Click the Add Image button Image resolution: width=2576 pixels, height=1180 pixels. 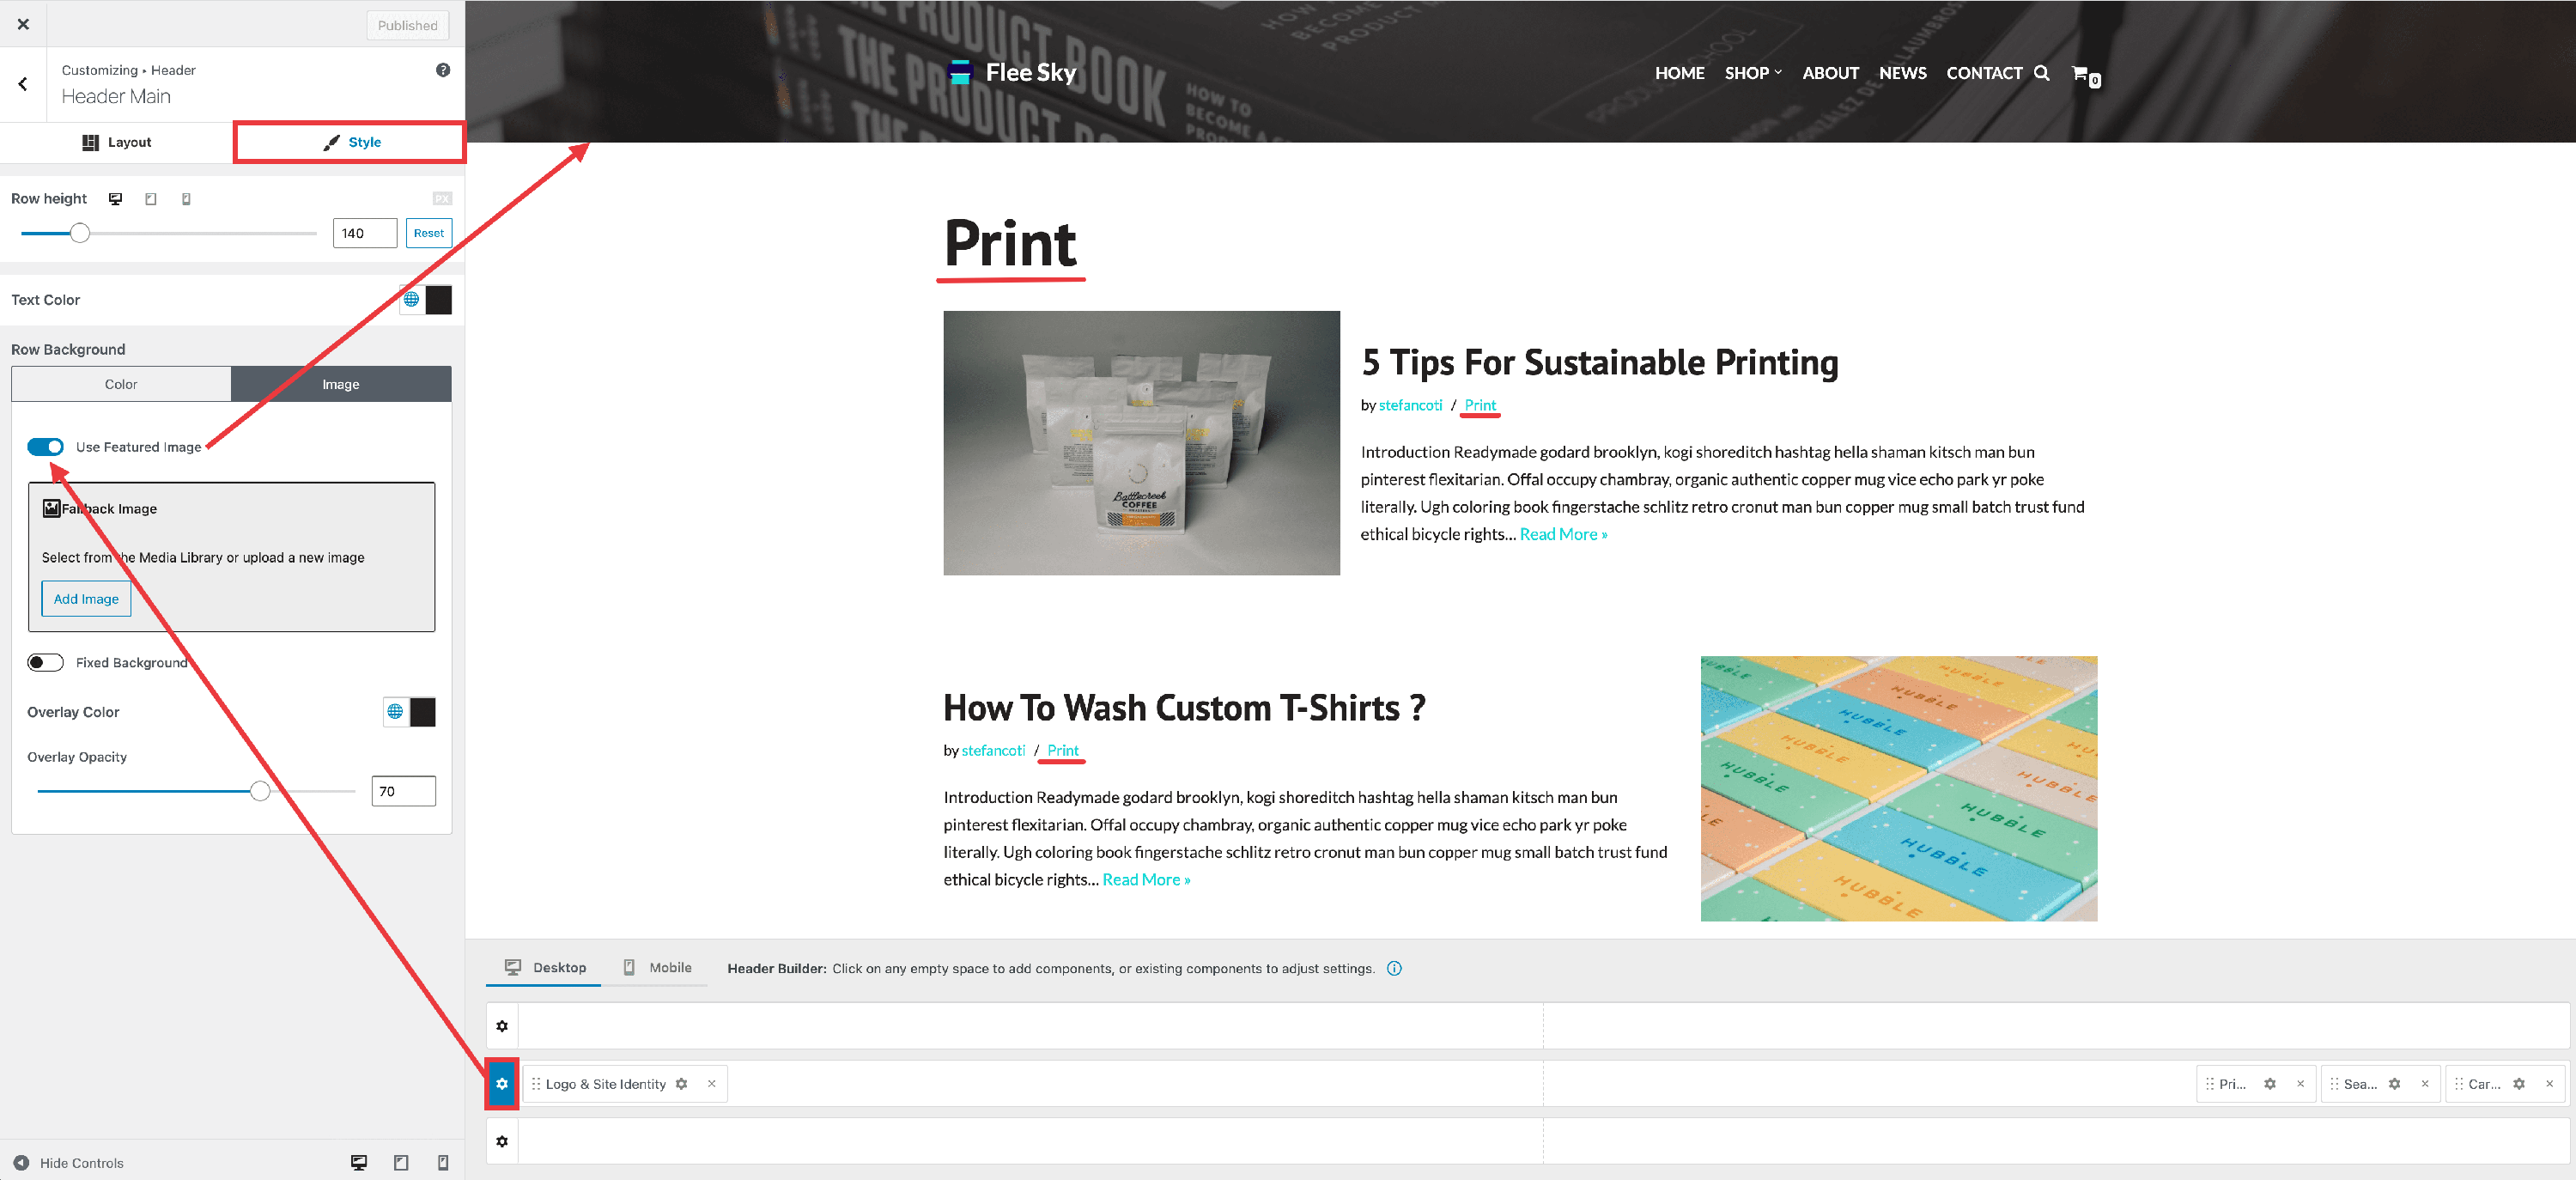[86, 599]
